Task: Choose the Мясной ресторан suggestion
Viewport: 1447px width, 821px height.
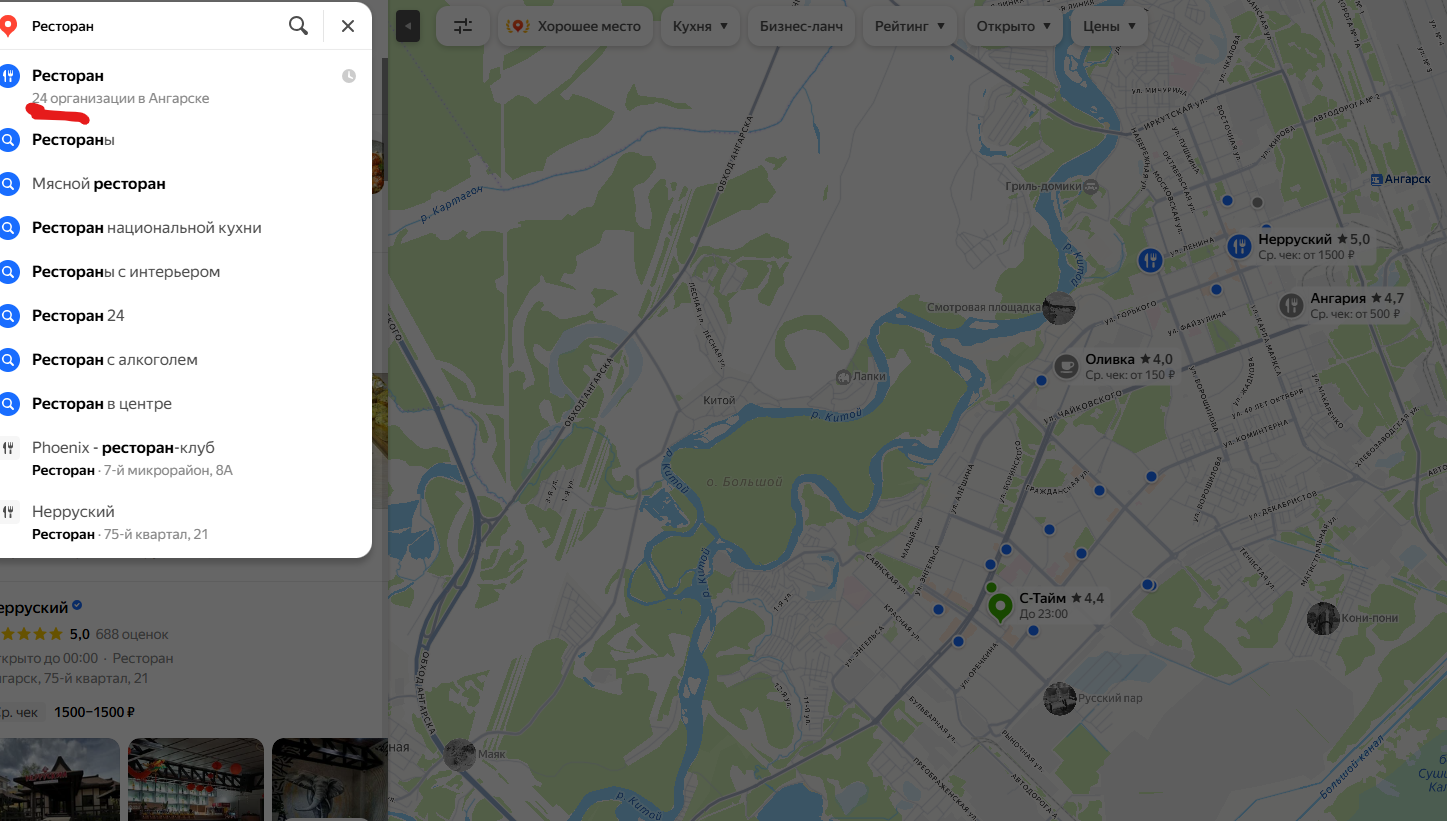Action: click(x=186, y=184)
